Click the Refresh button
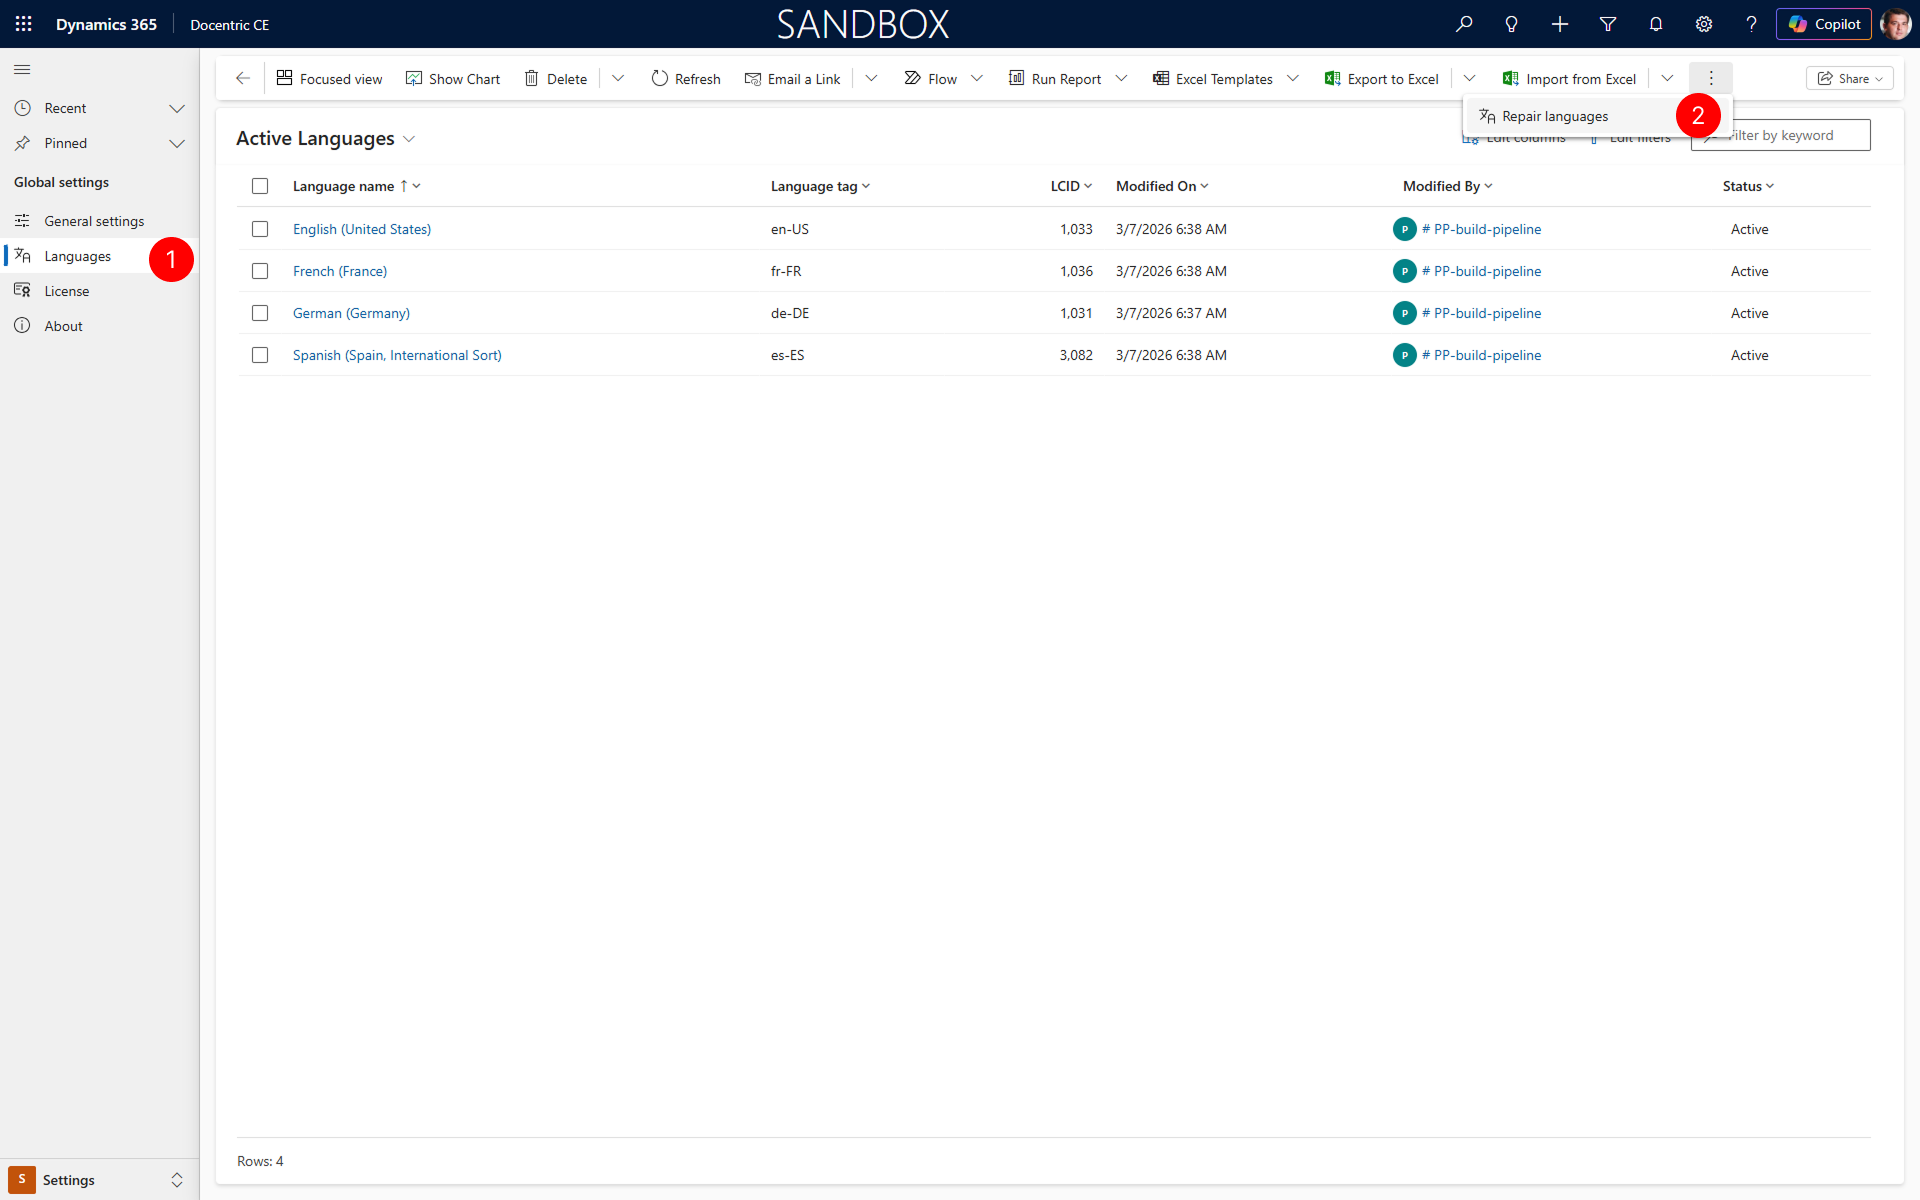Image resolution: width=1920 pixels, height=1200 pixels. pos(686,78)
